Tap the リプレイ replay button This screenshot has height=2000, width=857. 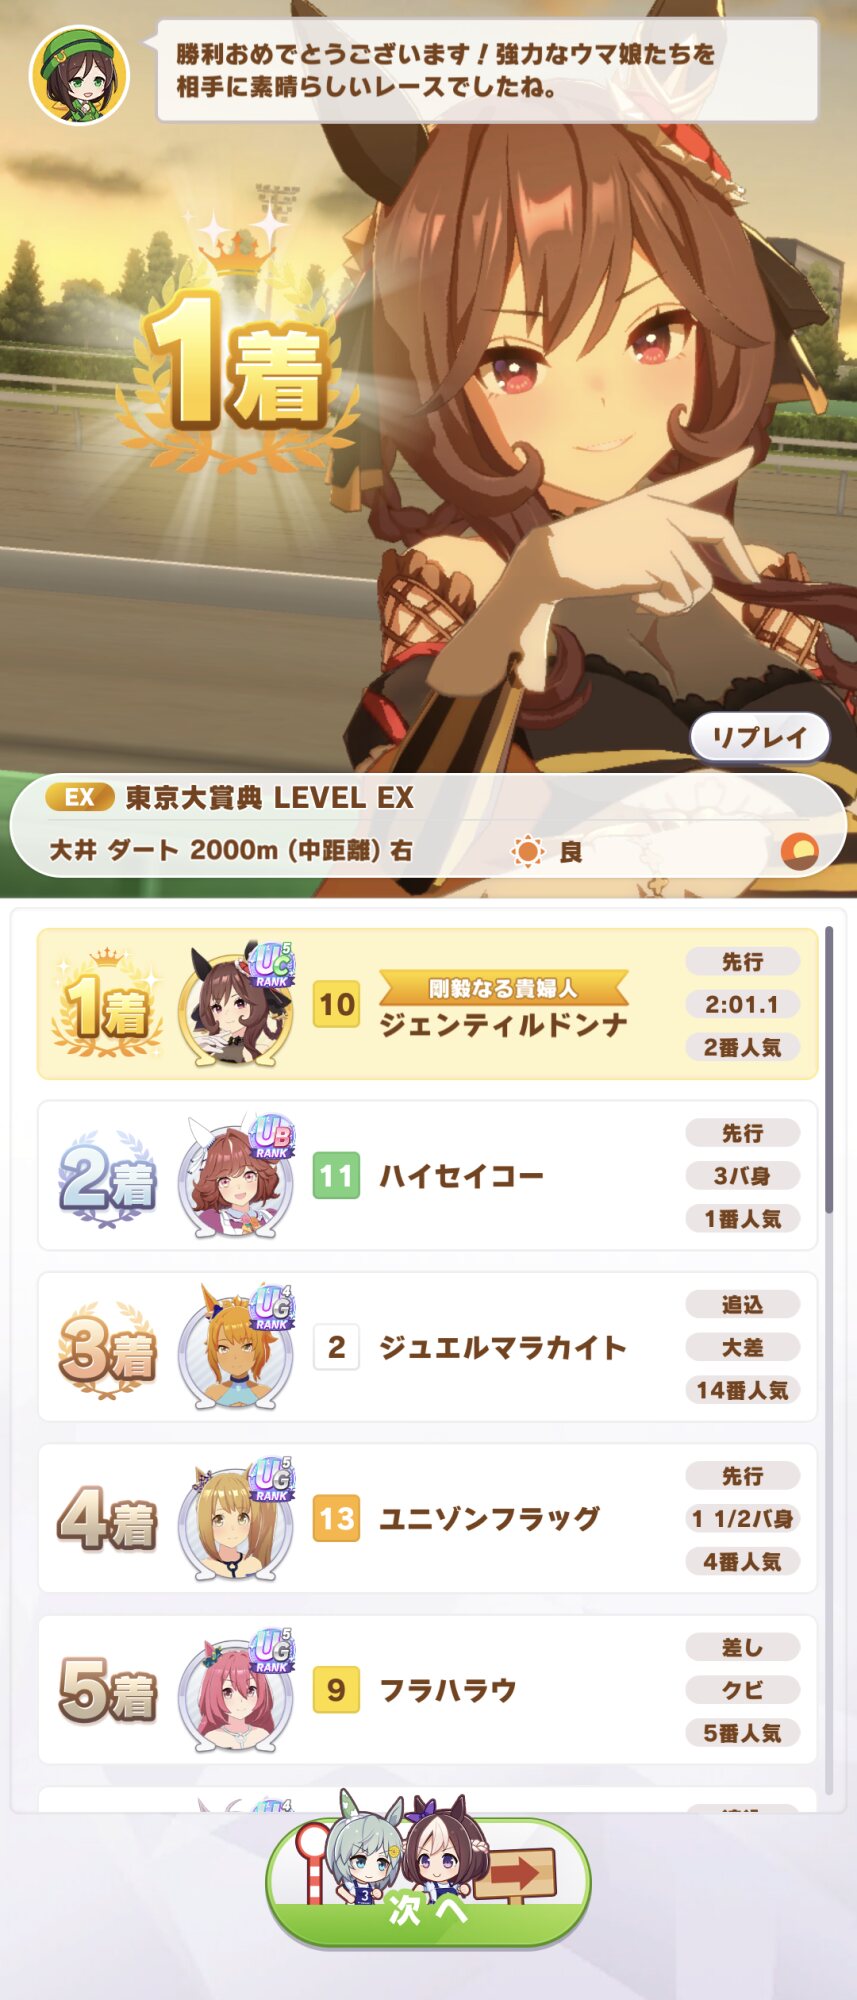coord(759,738)
